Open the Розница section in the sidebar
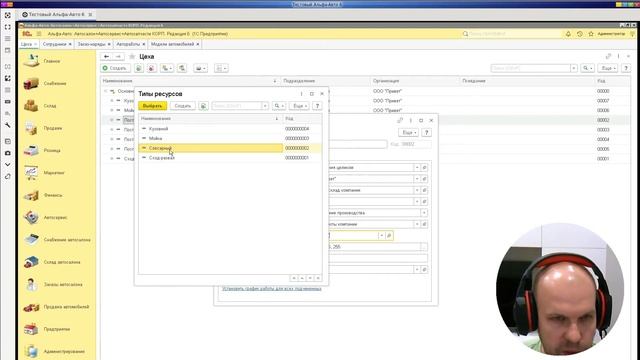The width and height of the screenshot is (640, 360). point(52,151)
